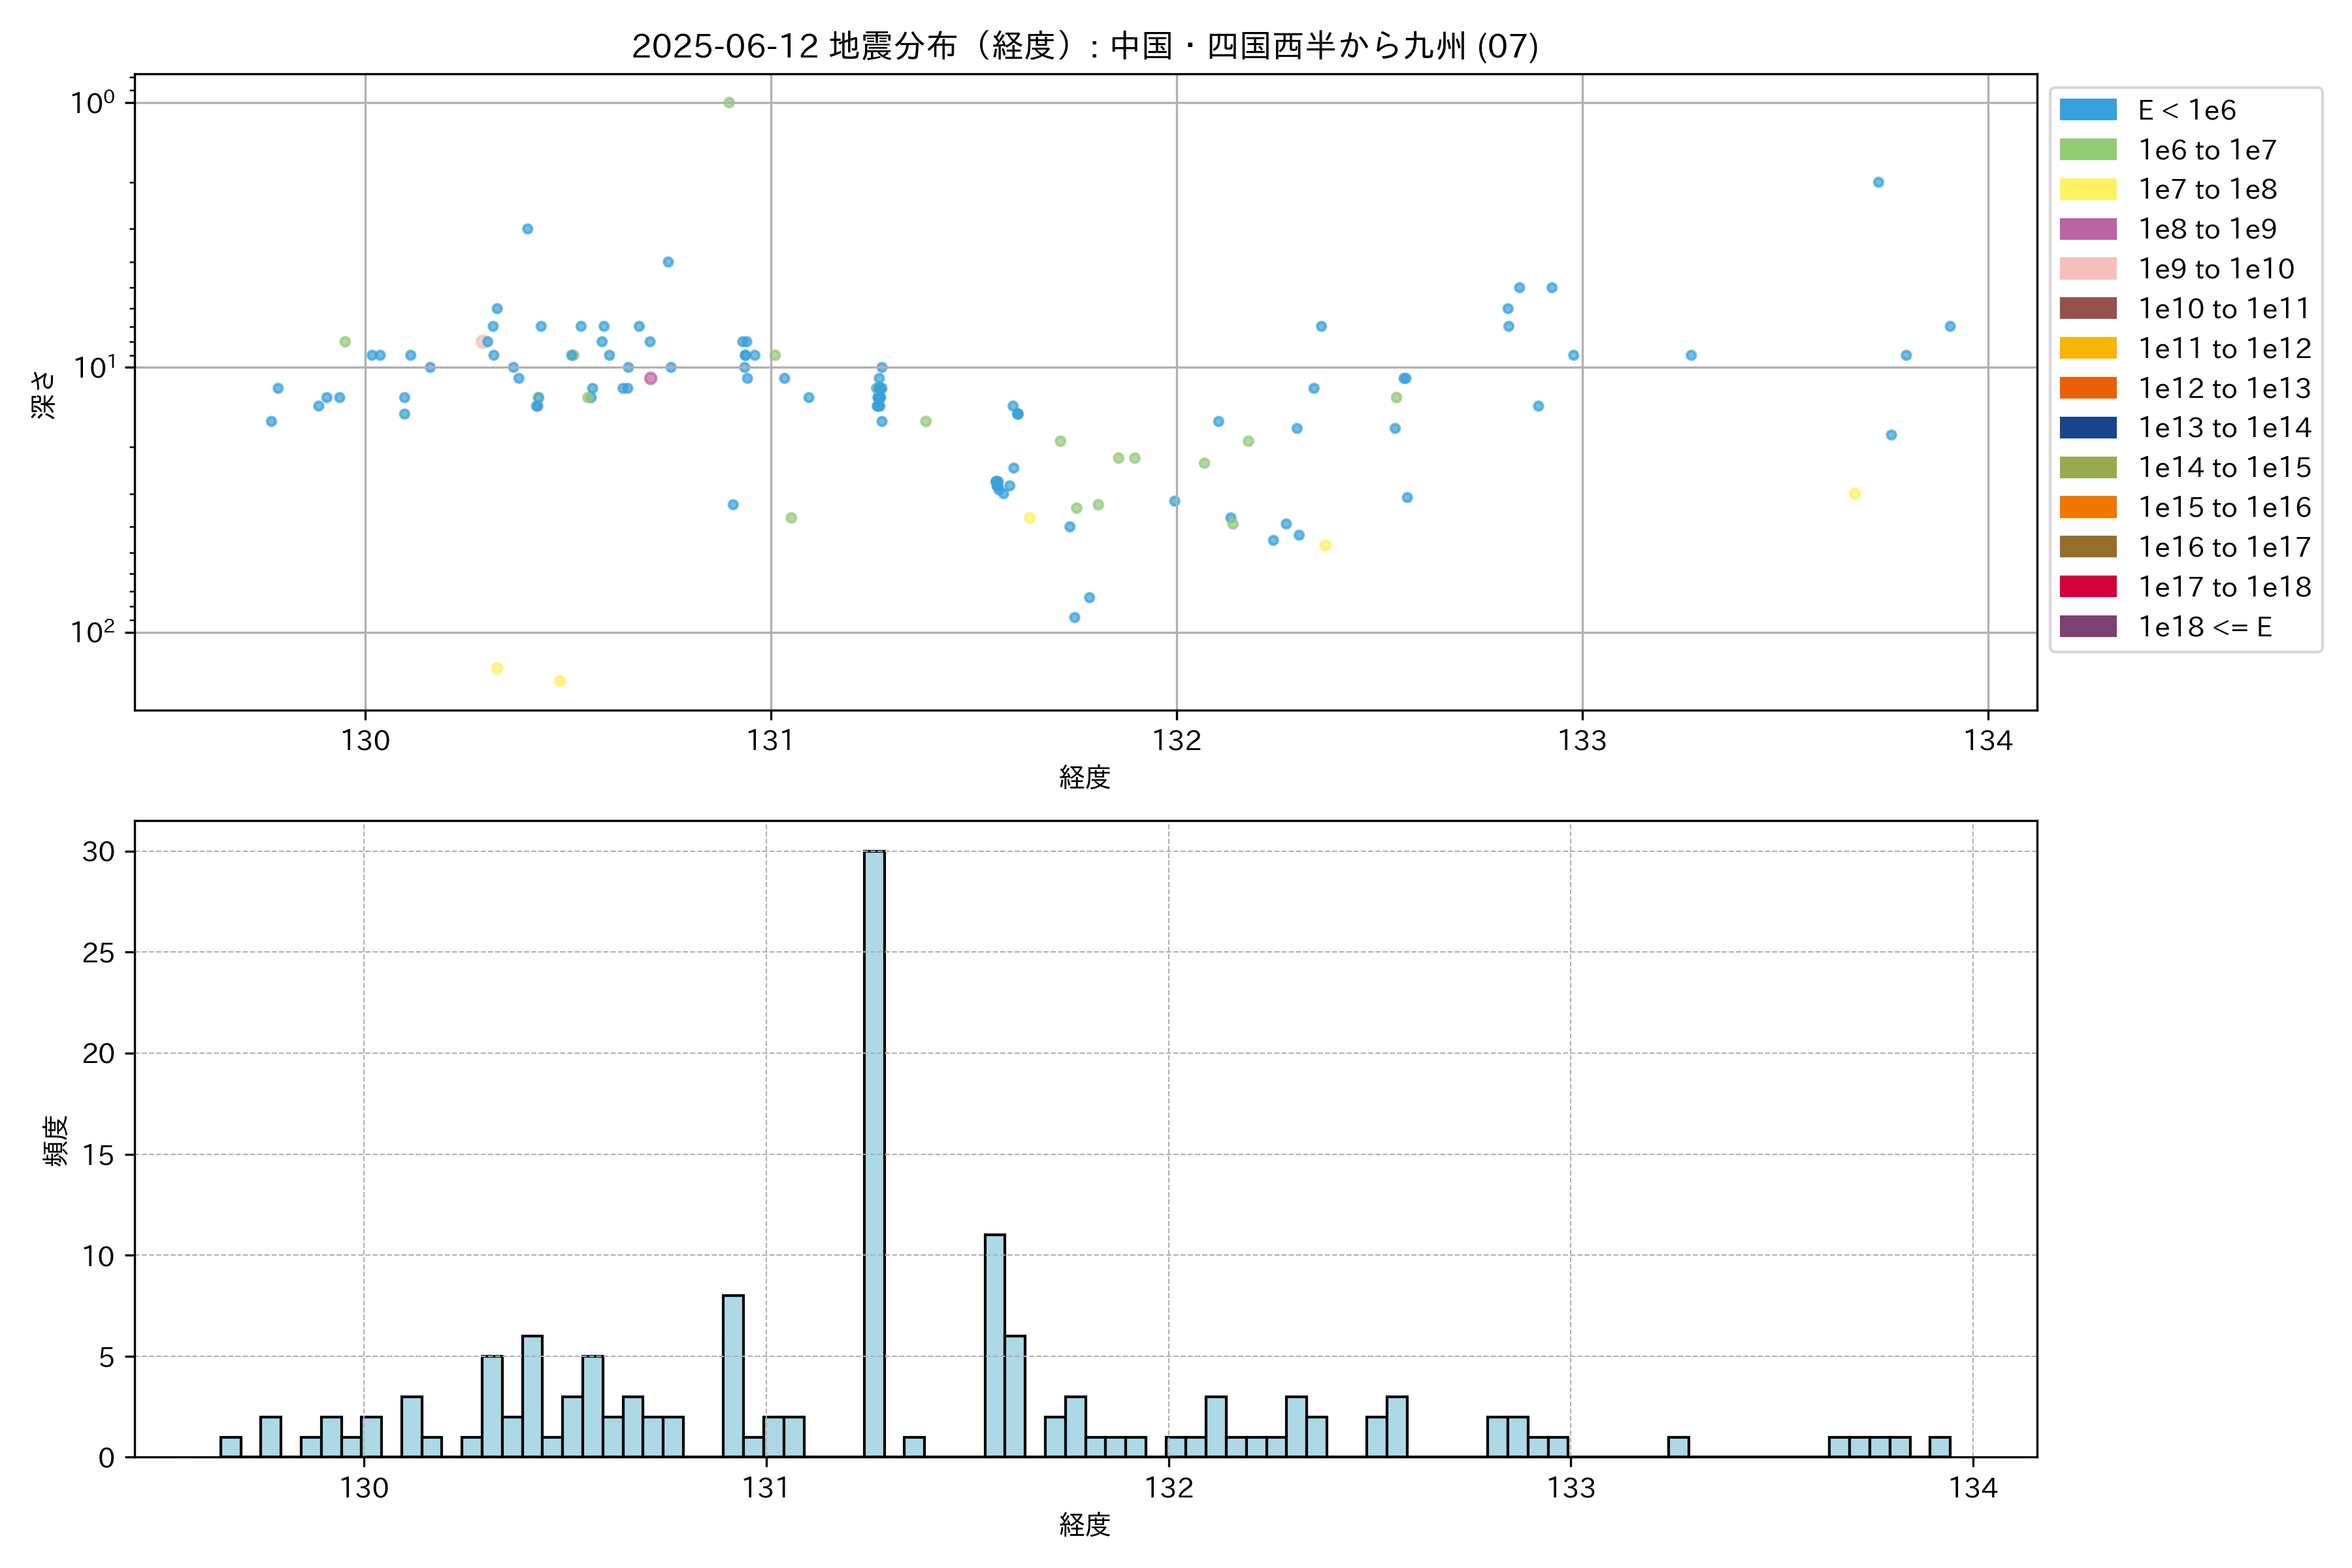2352x1568 pixels.
Task: Click the 経度 label under scatter plot
Action: pos(1085,777)
